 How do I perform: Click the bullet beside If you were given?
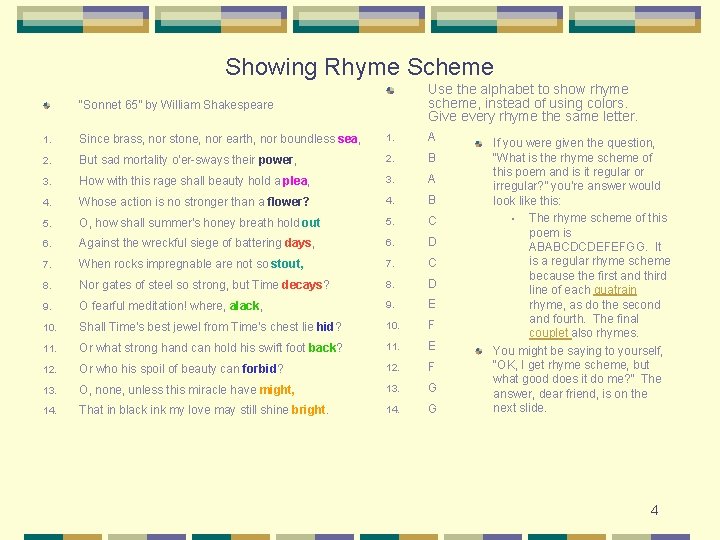pyautogui.click(x=478, y=144)
